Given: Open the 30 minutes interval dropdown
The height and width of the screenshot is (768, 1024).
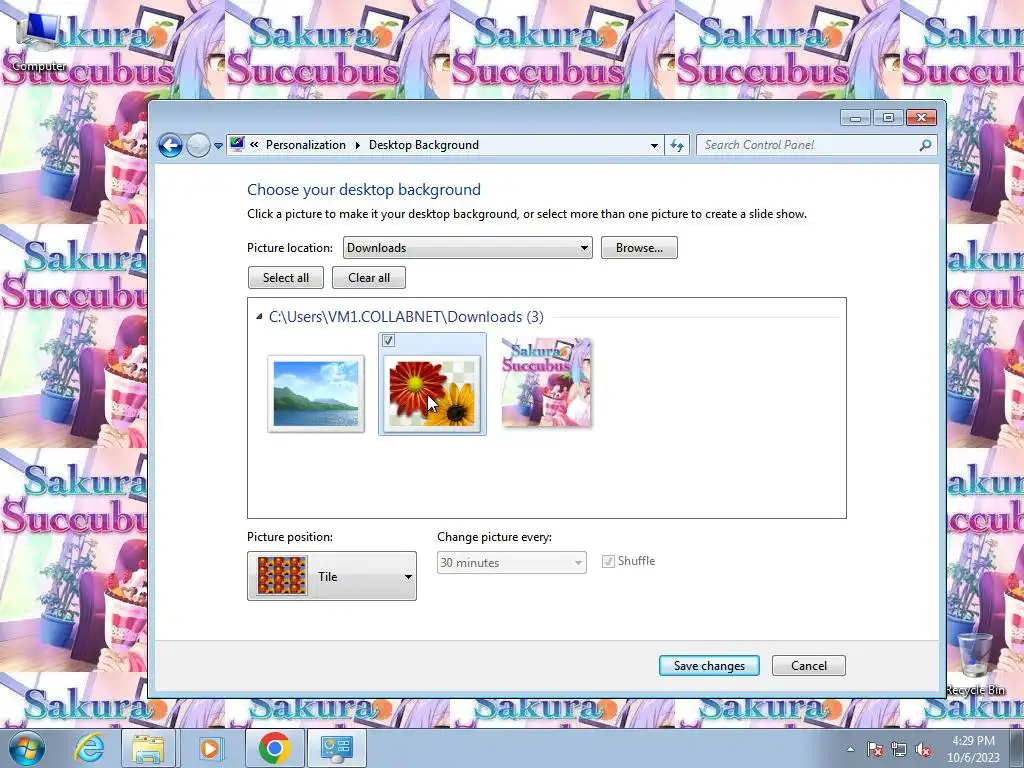Looking at the screenshot, I should [x=511, y=562].
